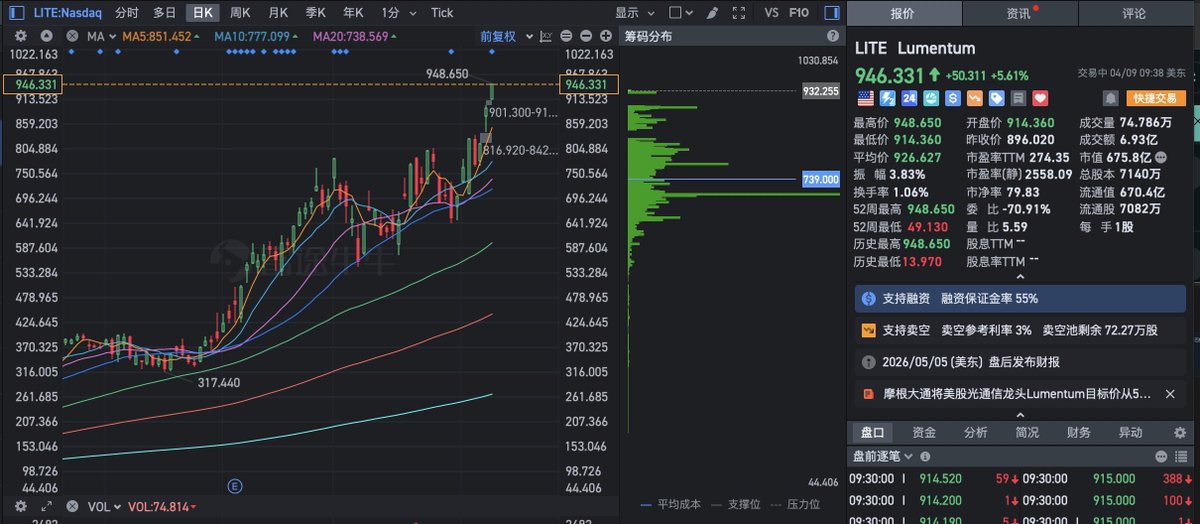The width and height of the screenshot is (1200, 524).
Task: Enter fullscreen chart mode
Action: 738,13
